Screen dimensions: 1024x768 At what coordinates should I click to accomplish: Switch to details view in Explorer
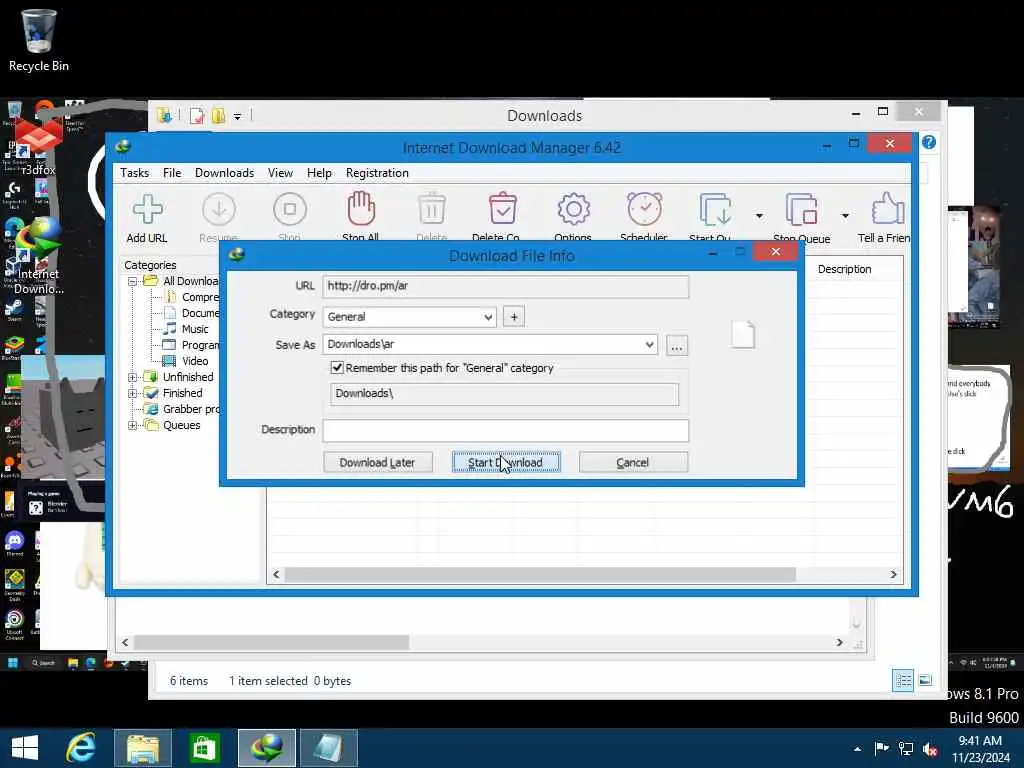(x=903, y=680)
